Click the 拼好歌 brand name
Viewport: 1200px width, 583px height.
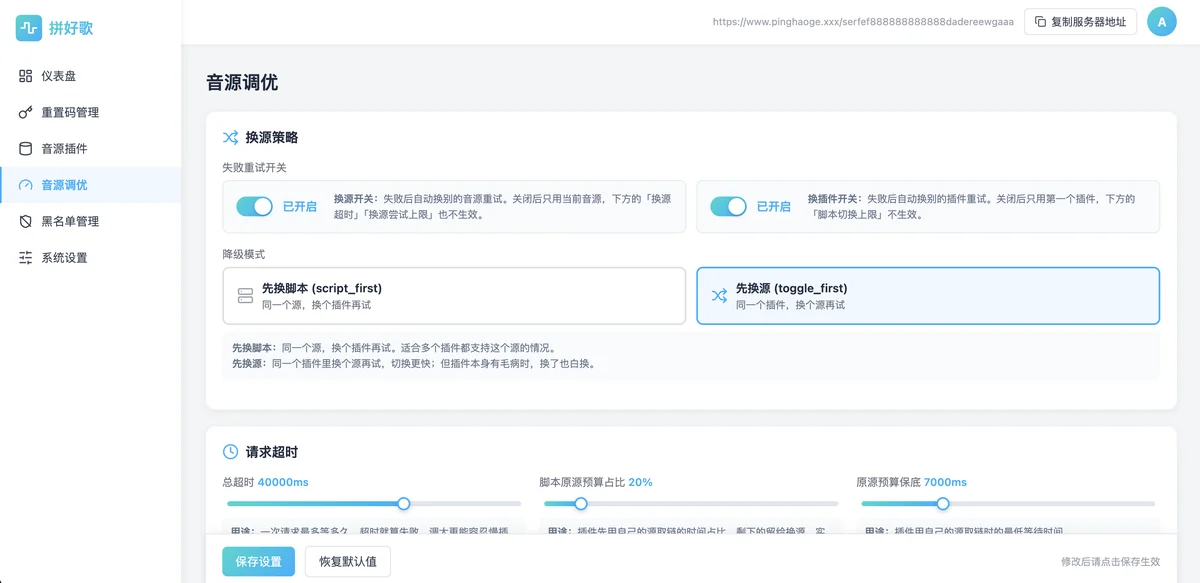point(71,28)
